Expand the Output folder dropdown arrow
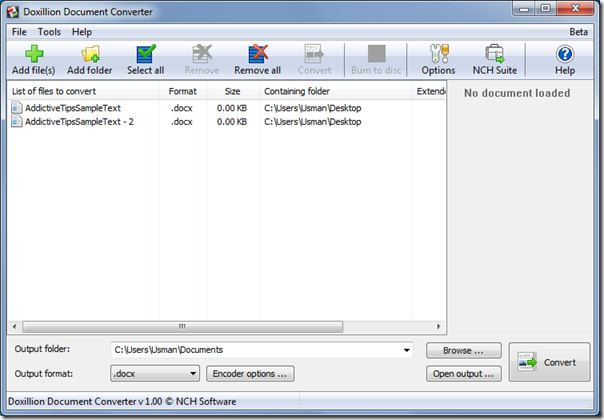The width and height of the screenshot is (604, 420). [x=406, y=350]
